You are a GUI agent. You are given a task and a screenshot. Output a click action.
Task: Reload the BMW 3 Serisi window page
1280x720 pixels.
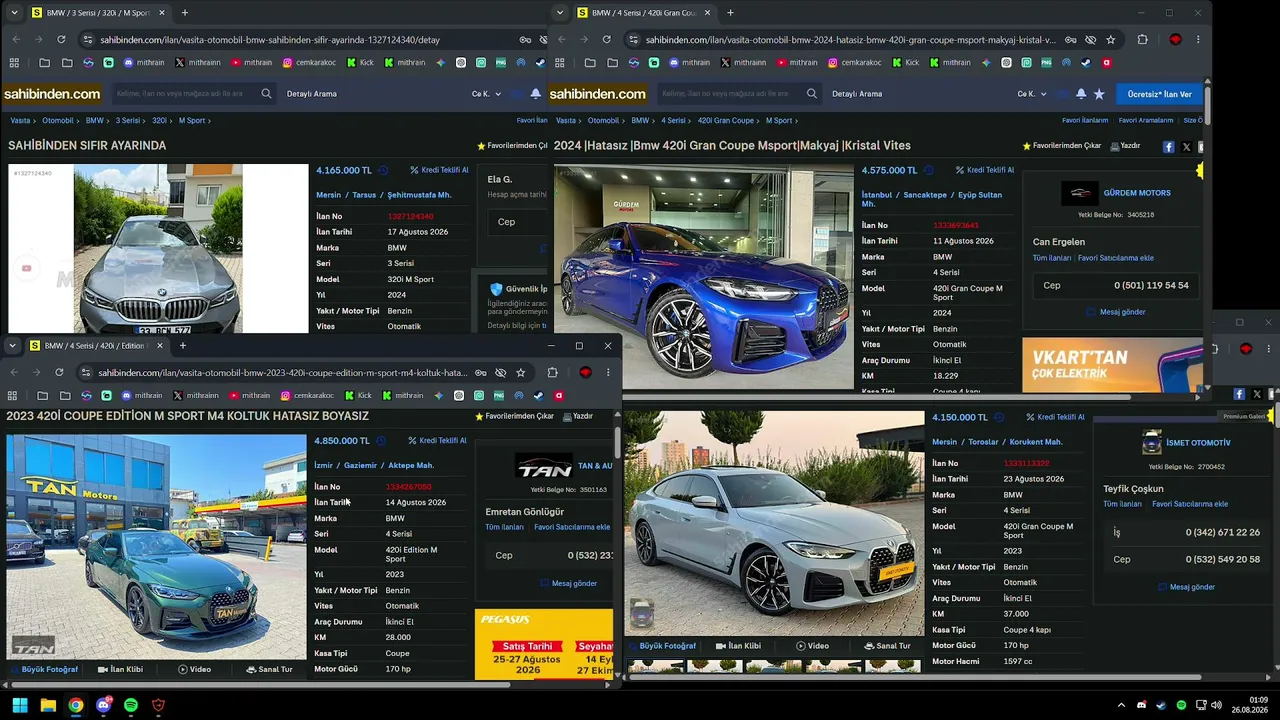61,40
